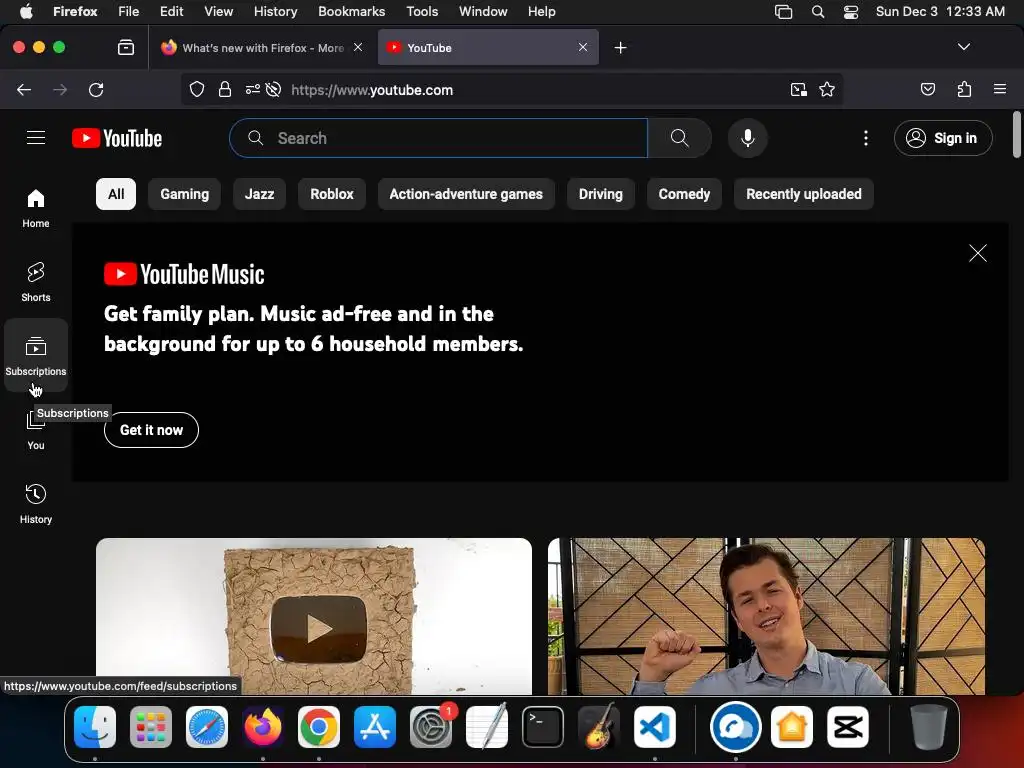
Task: Open History from sidebar
Action: coord(36,504)
